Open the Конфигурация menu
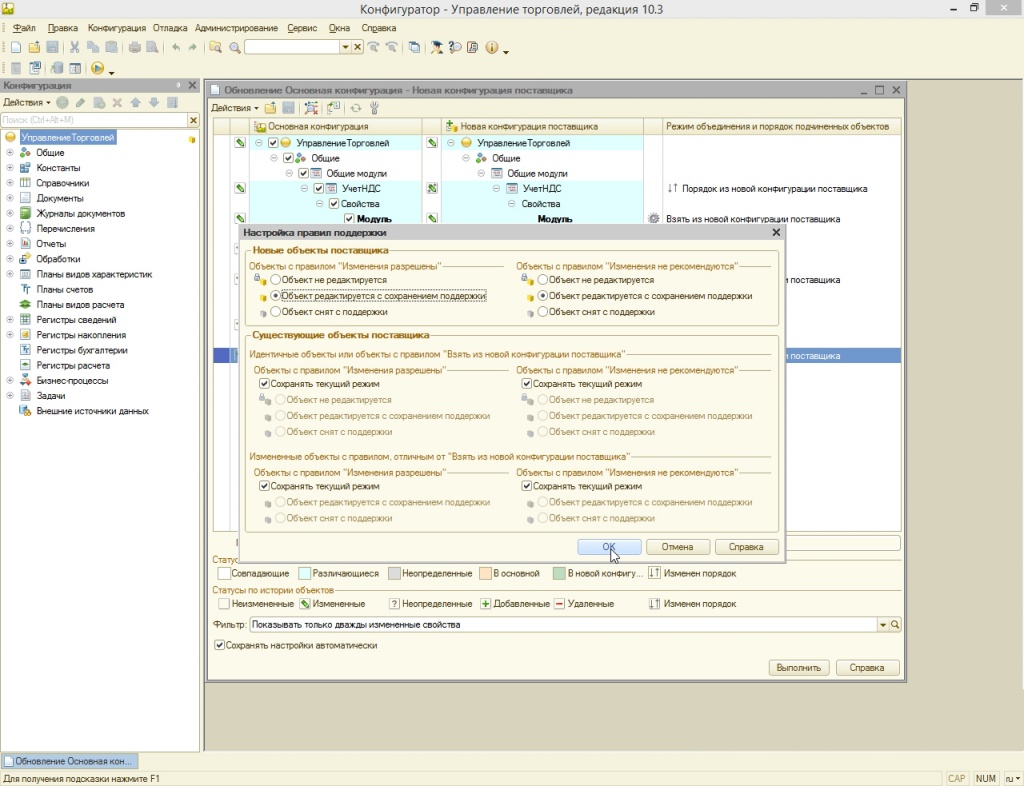This screenshot has height=786, width=1024. pyautogui.click(x=116, y=28)
